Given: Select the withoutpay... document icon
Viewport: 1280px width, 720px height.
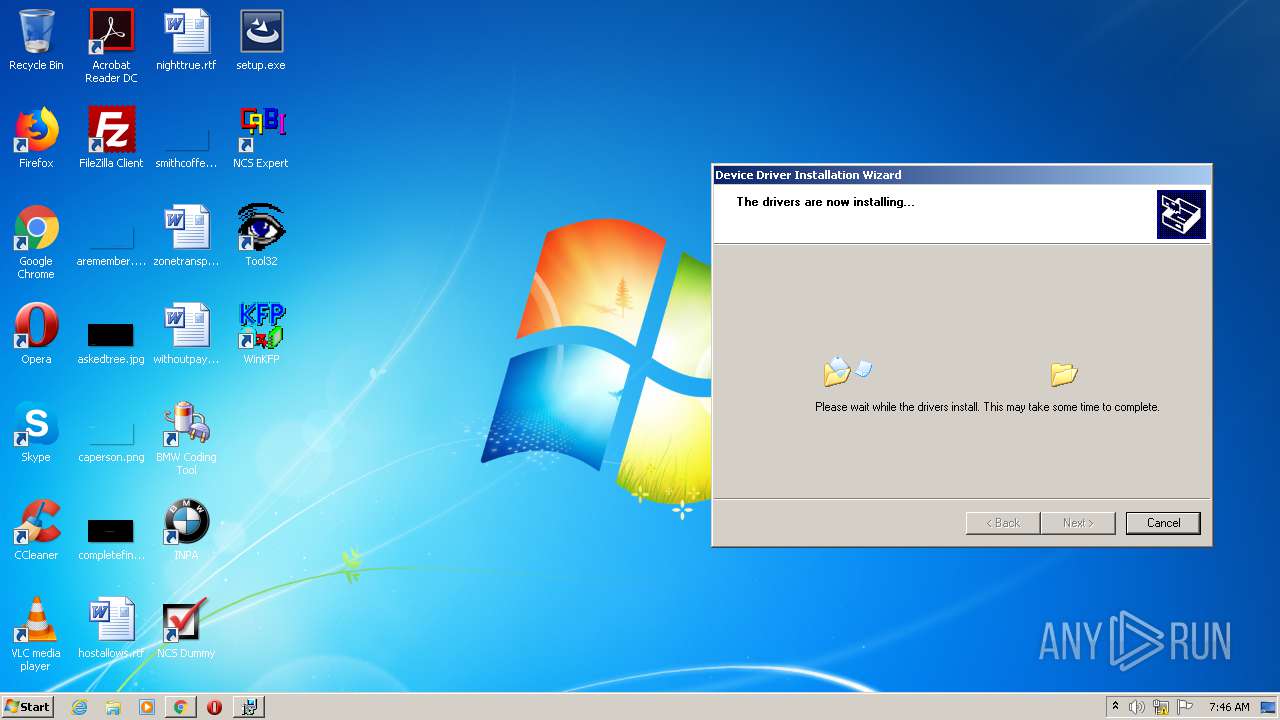Looking at the screenshot, I should coord(186,334).
